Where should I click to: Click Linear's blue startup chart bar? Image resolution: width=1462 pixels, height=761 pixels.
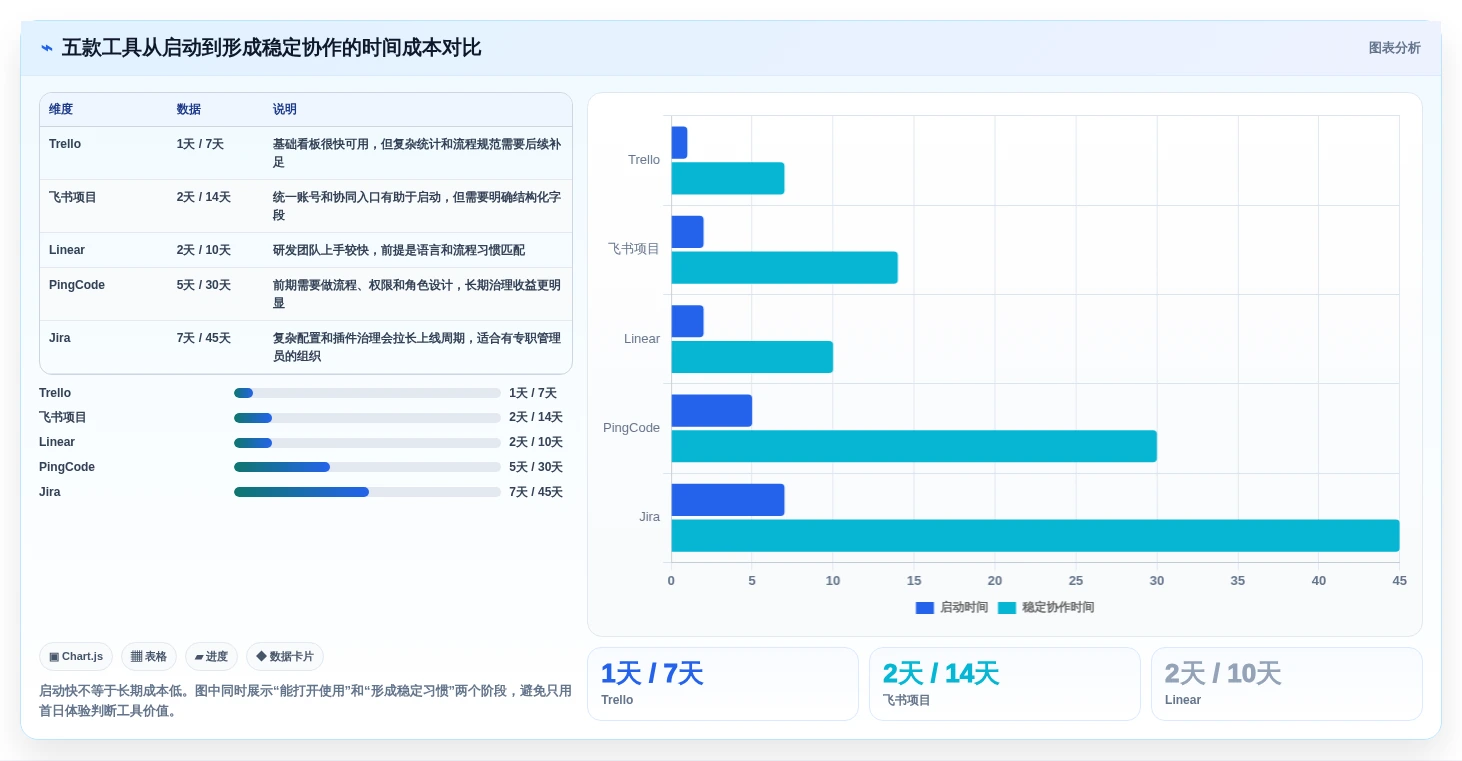click(687, 321)
